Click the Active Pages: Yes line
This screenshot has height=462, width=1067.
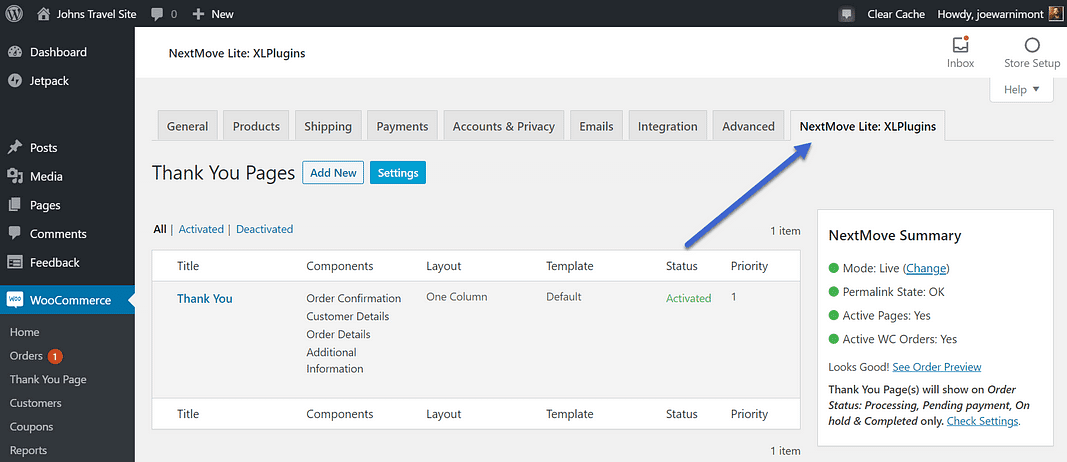pos(880,316)
